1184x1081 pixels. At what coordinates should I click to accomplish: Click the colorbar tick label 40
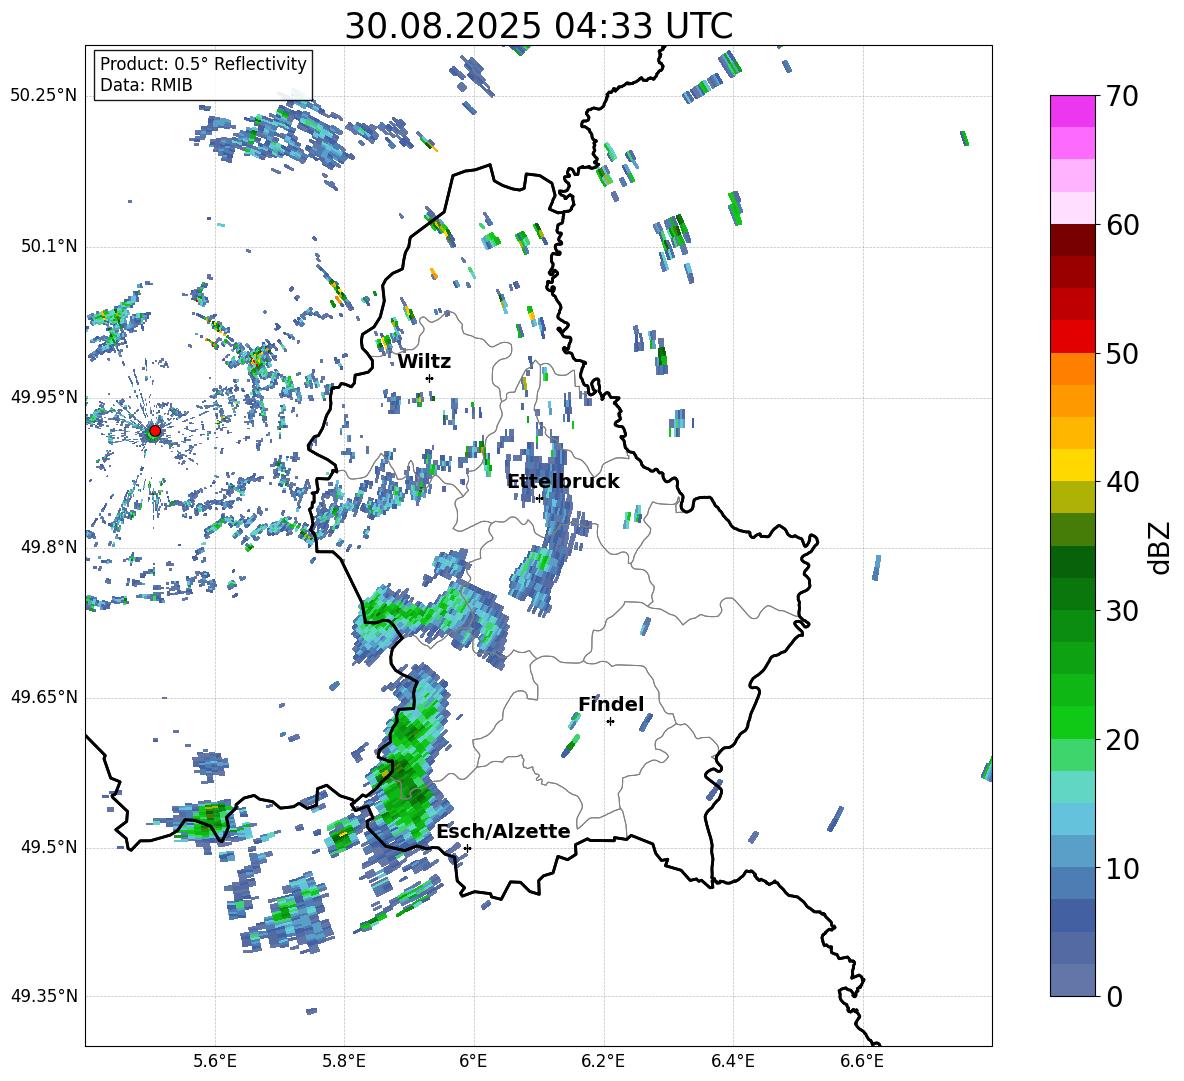pyautogui.click(x=1122, y=482)
